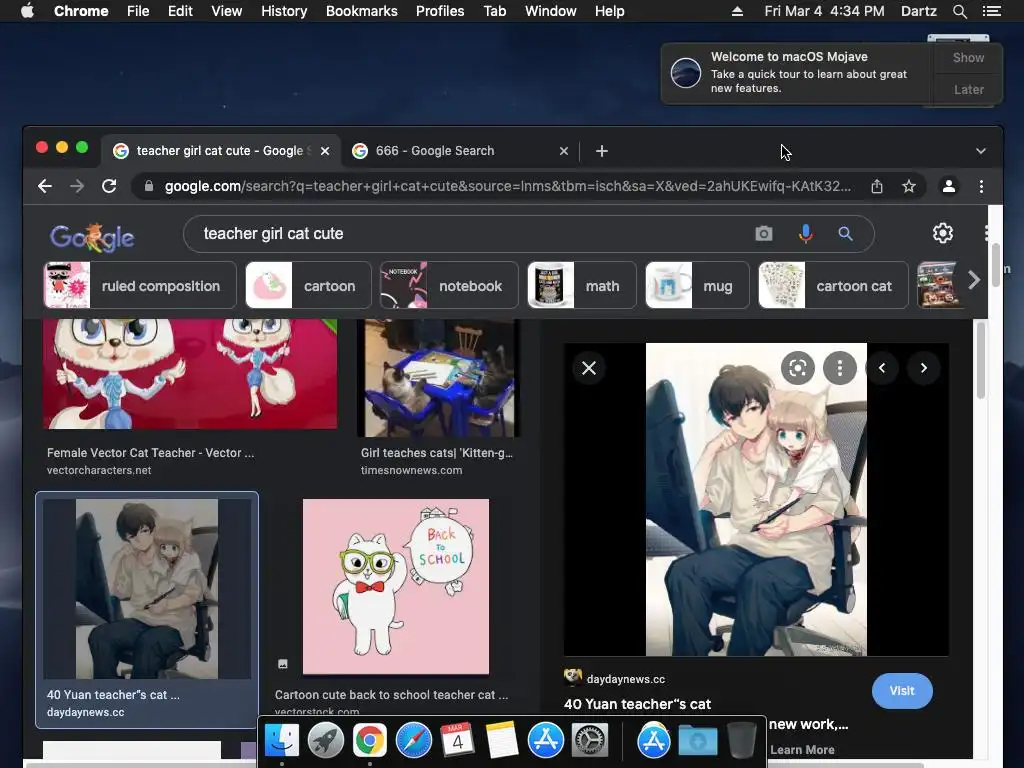
Task: Select the 'mug' filter chip
Action: pyautogui.click(x=697, y=285)
